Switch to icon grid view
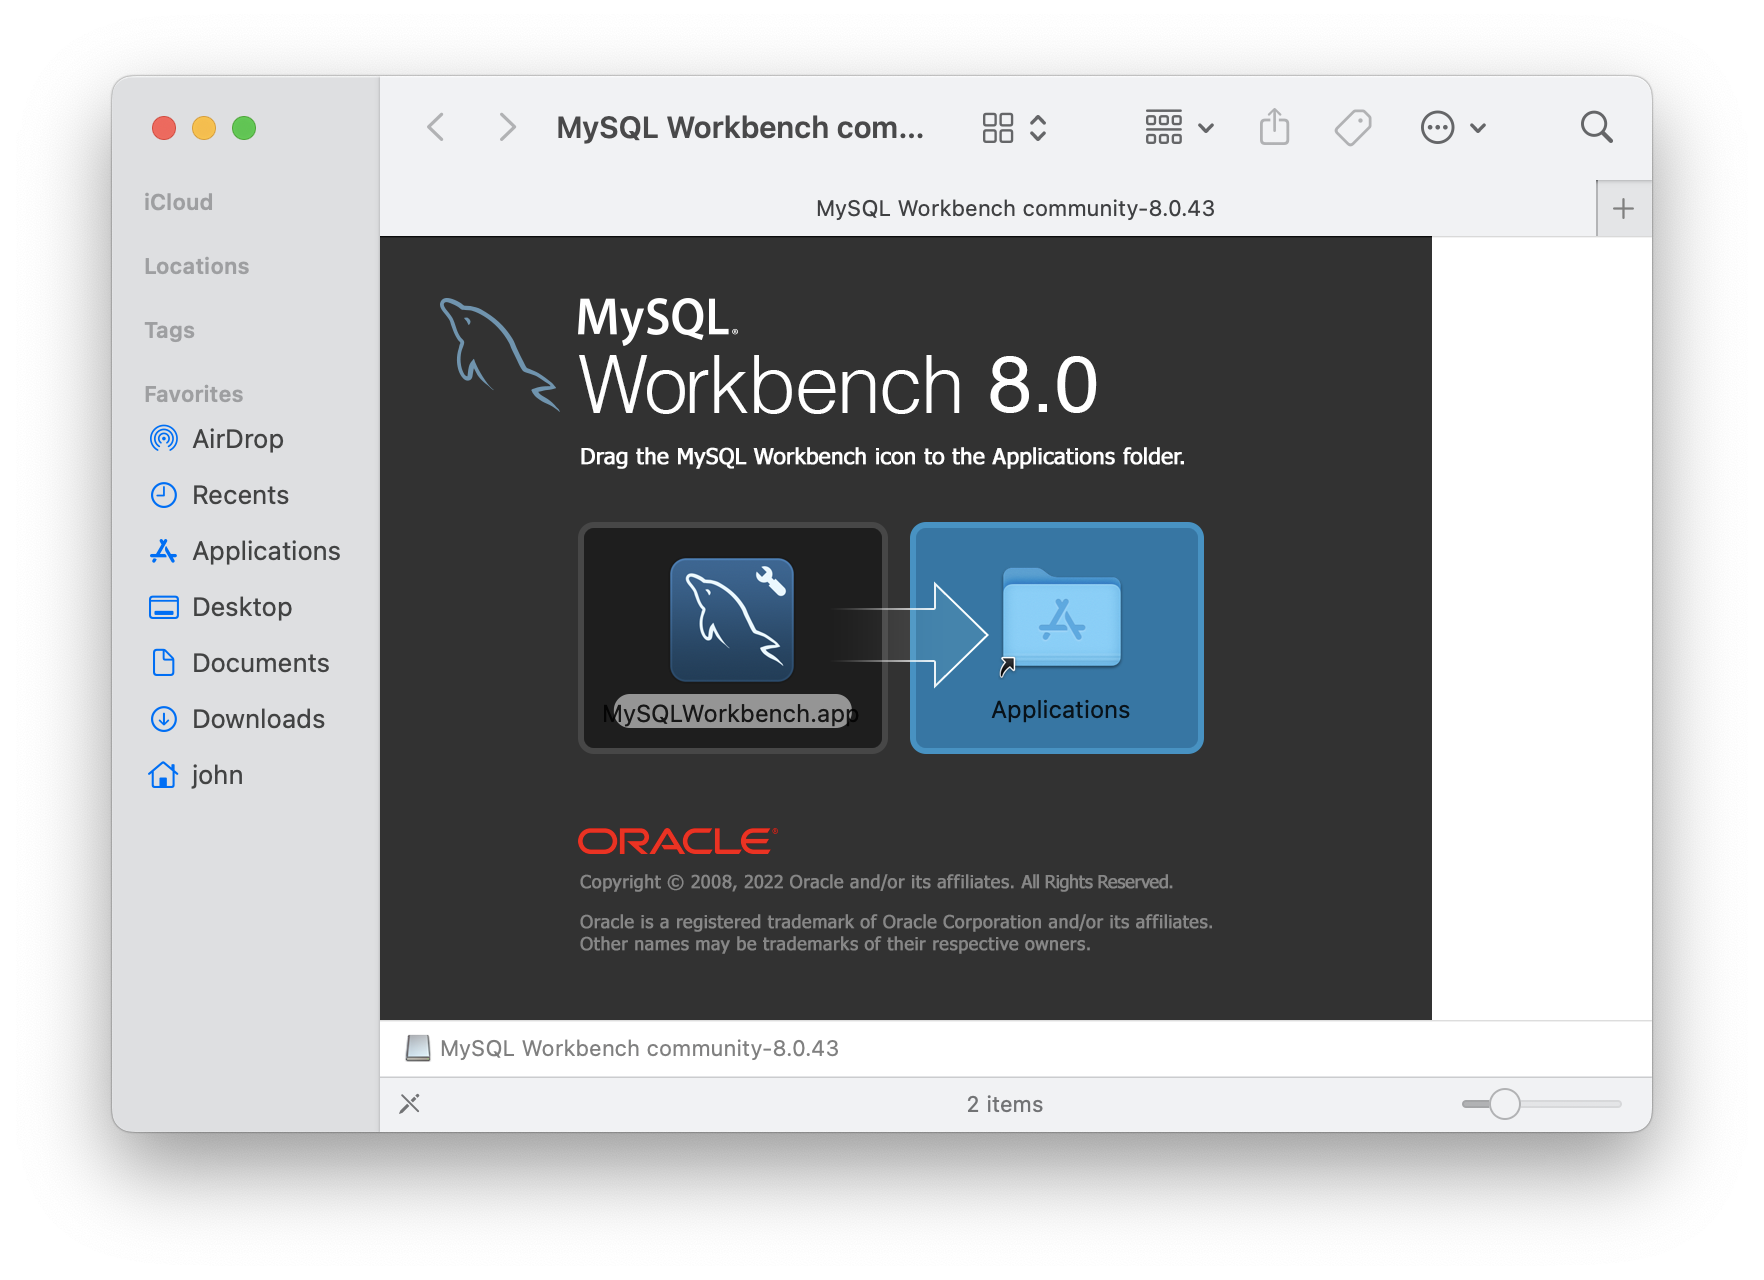 998,128
